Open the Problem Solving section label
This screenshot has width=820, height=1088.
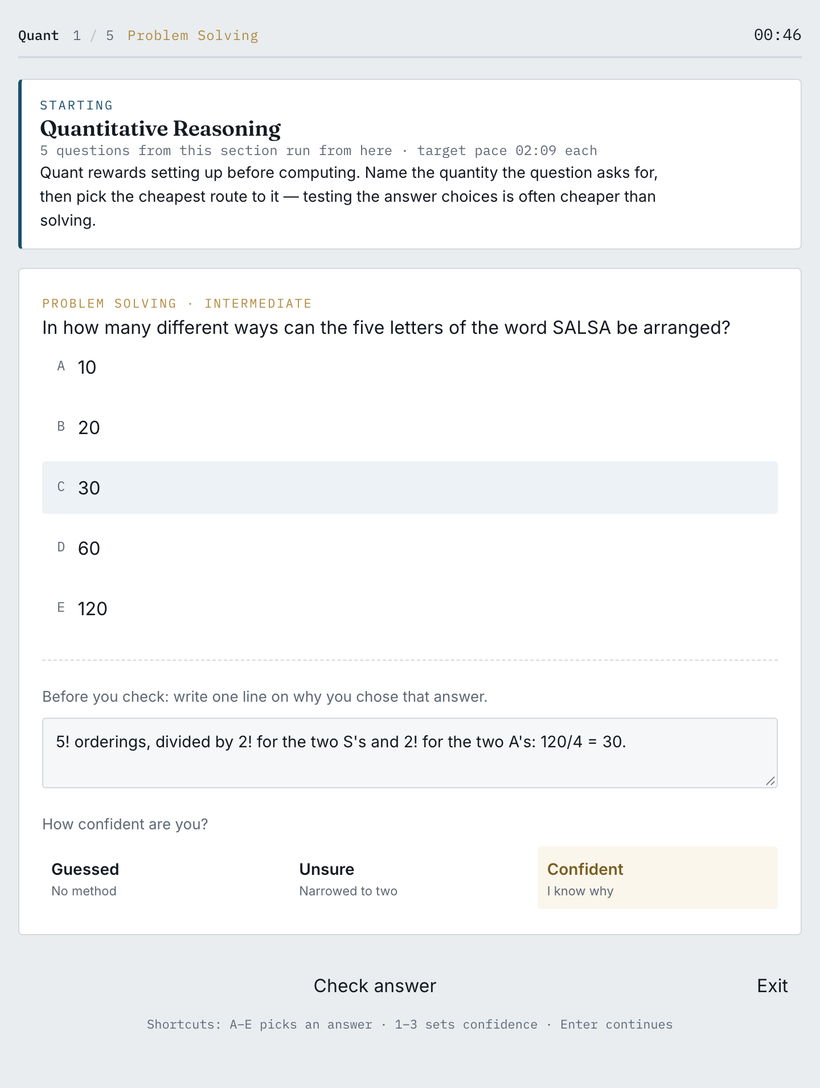pyautogui.click(x=193, y=35)
